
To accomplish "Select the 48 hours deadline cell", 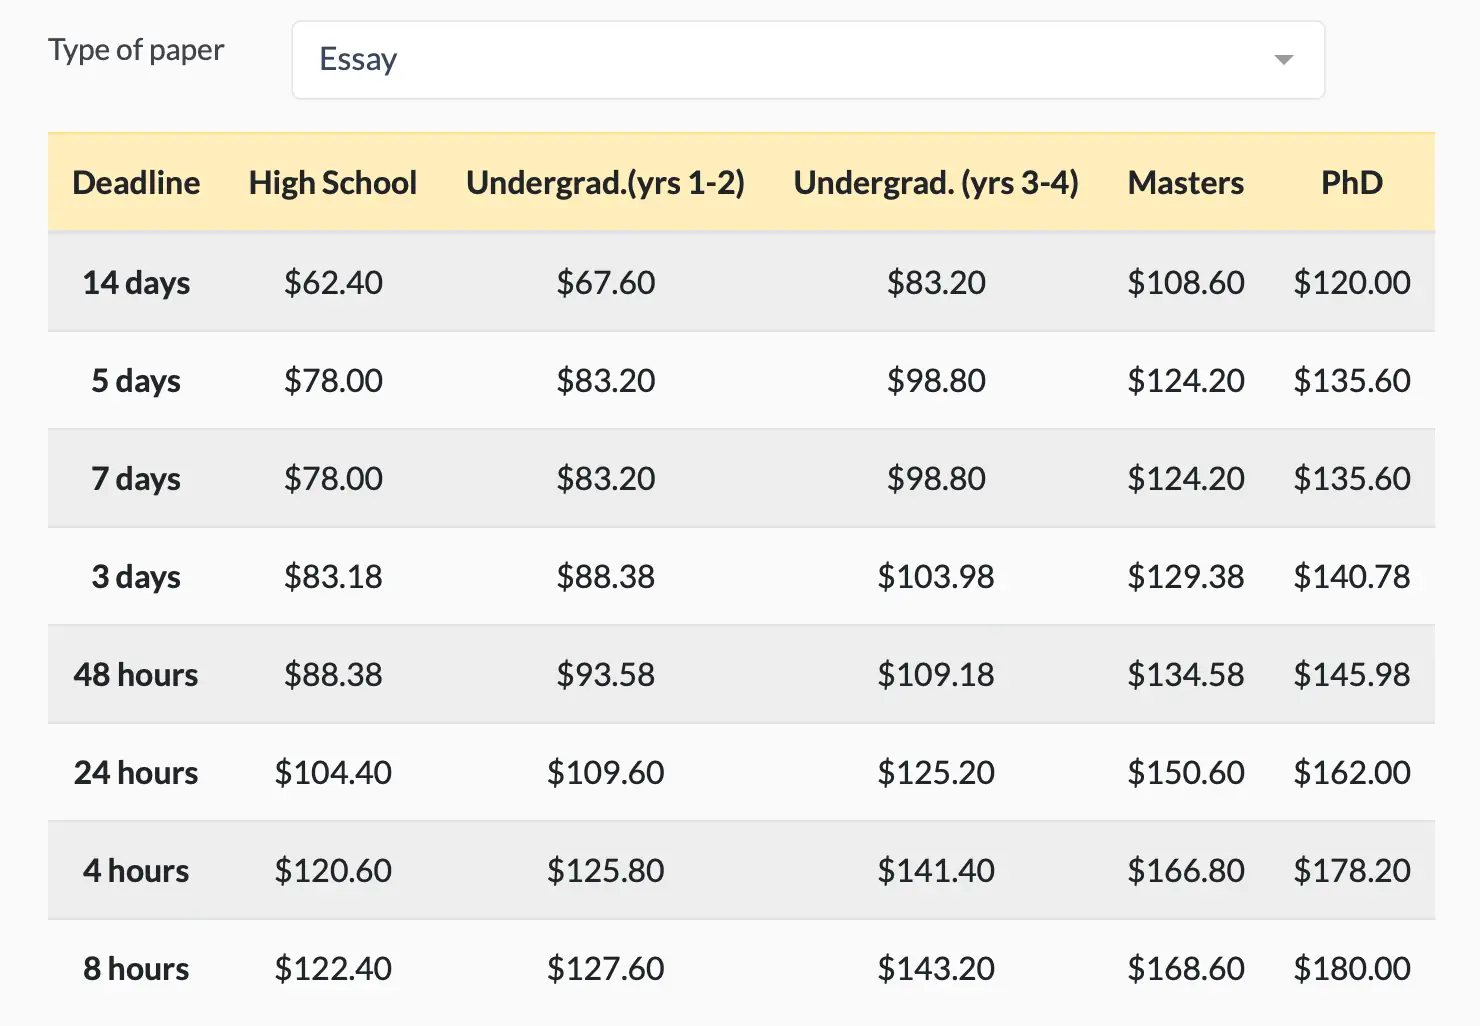I will (x=136, y=674).
